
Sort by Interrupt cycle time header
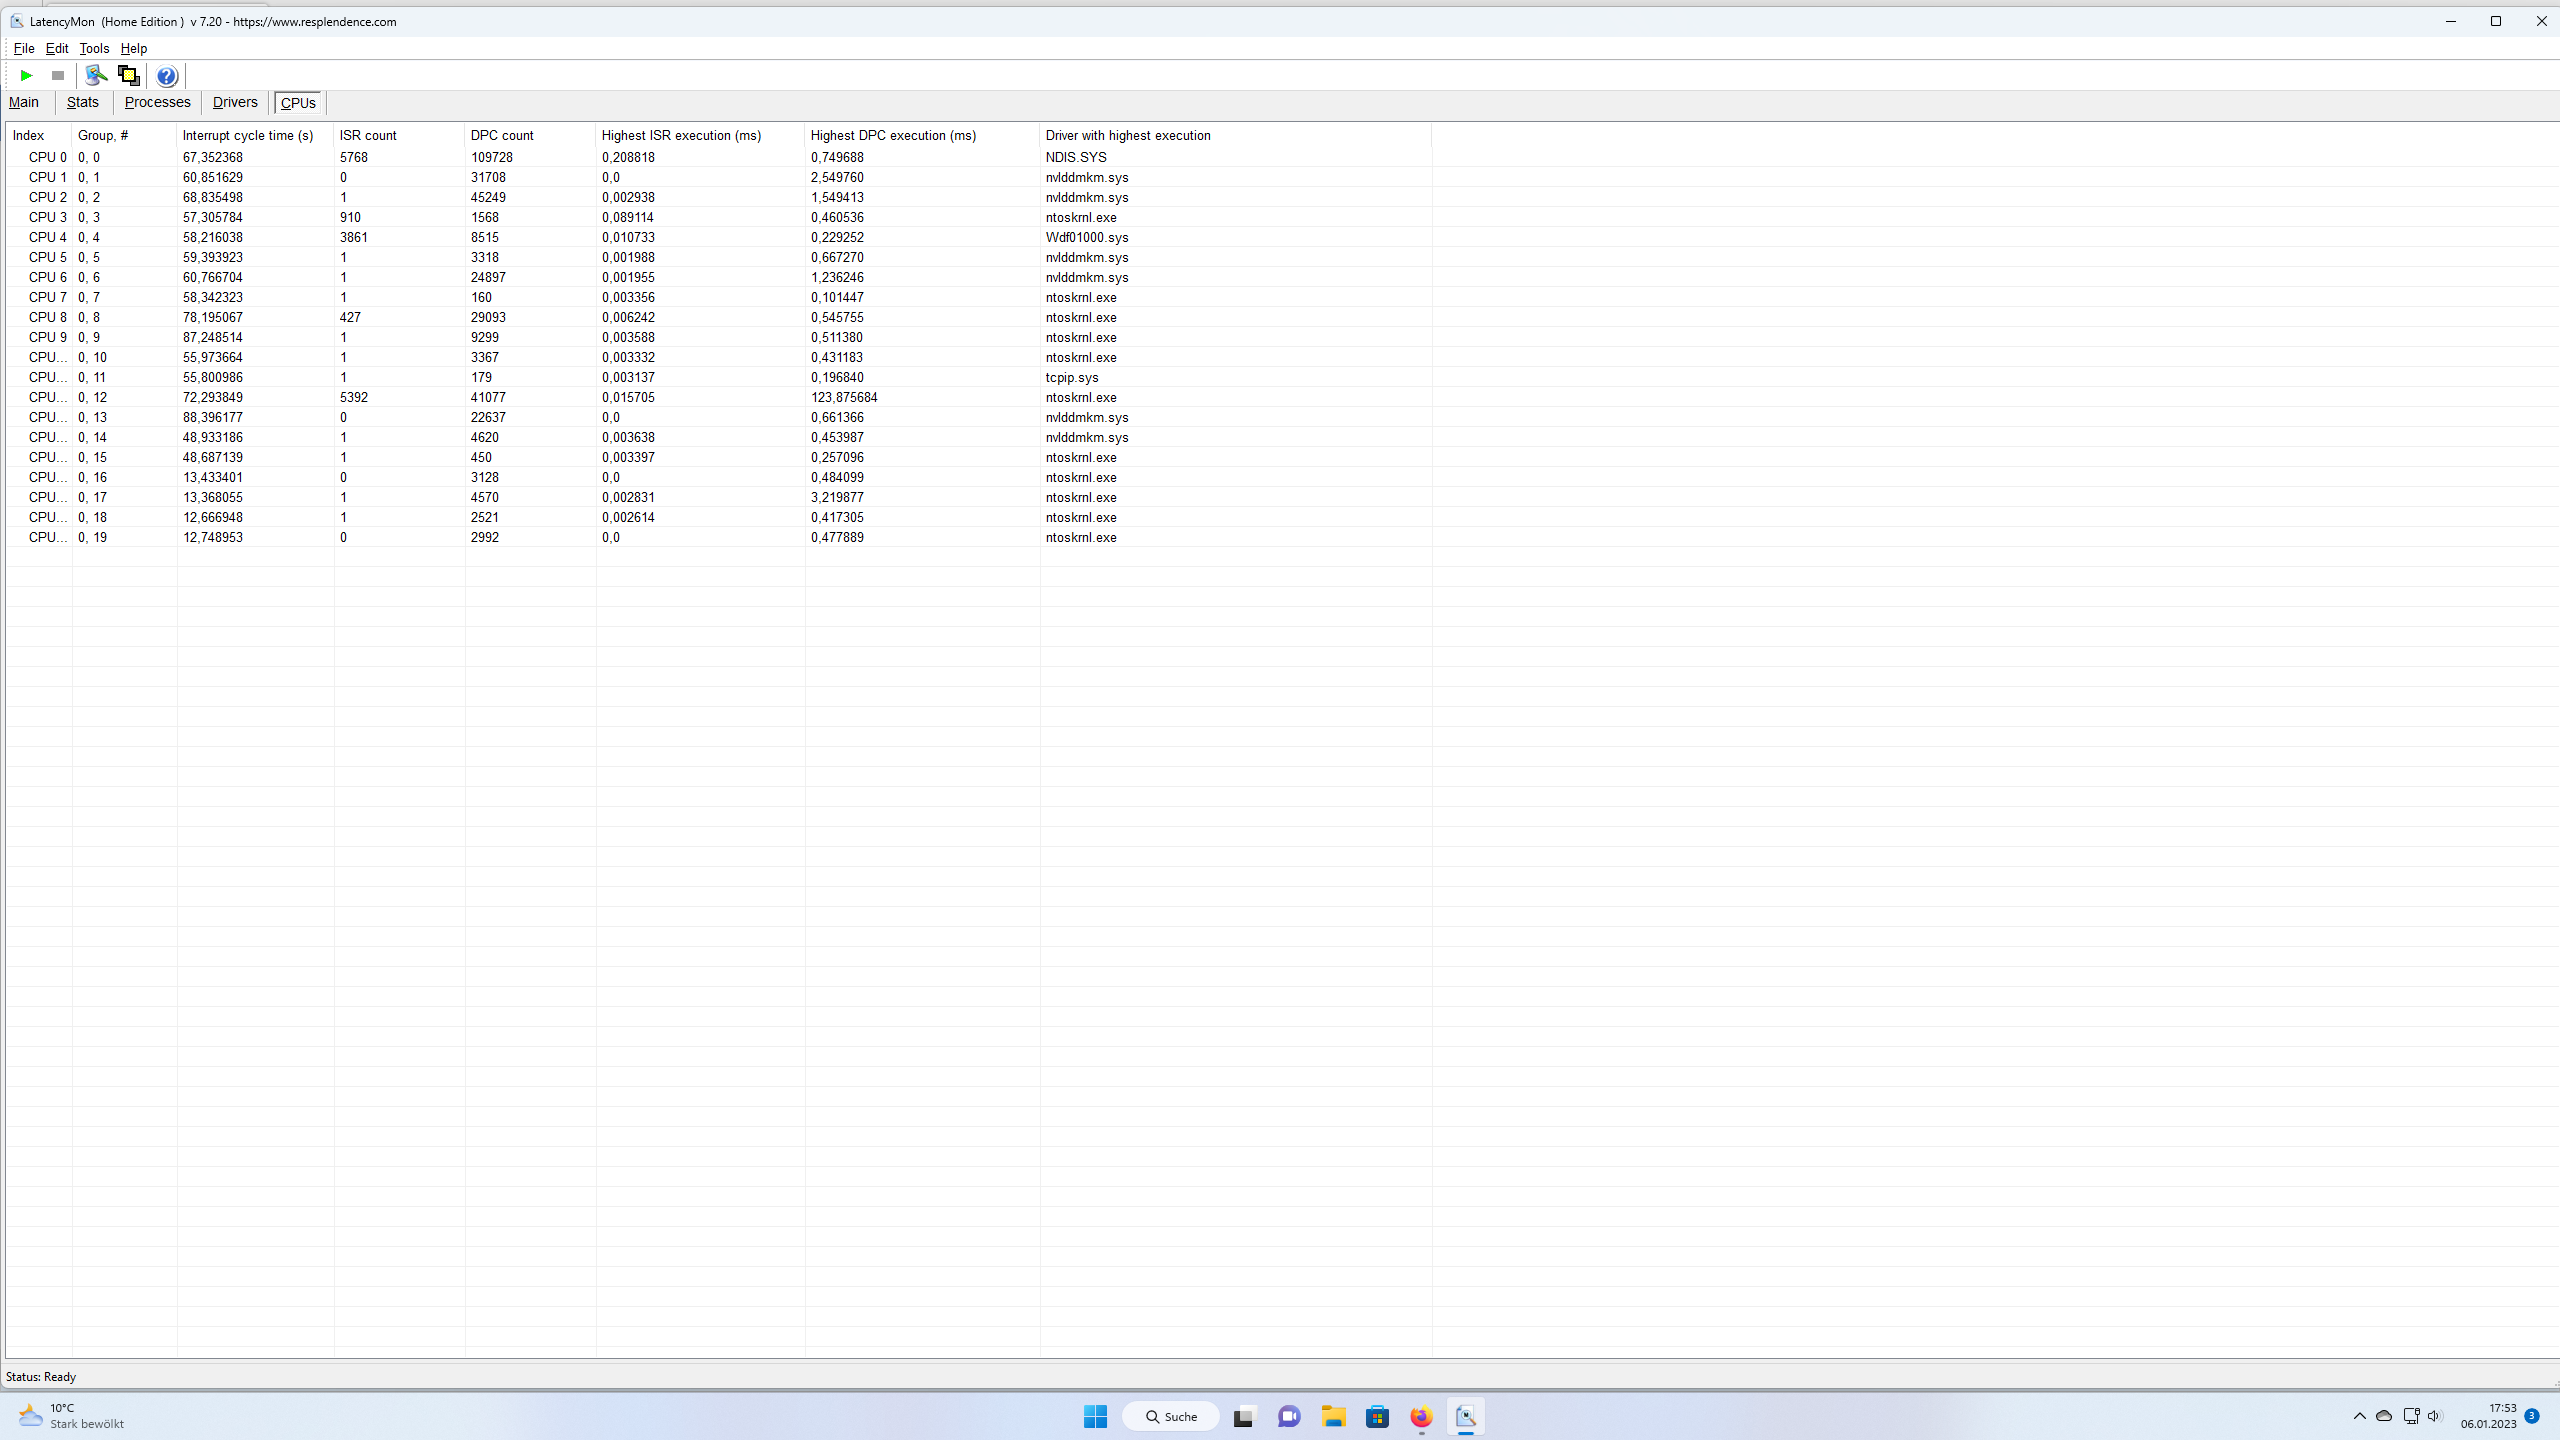point(248,135)
